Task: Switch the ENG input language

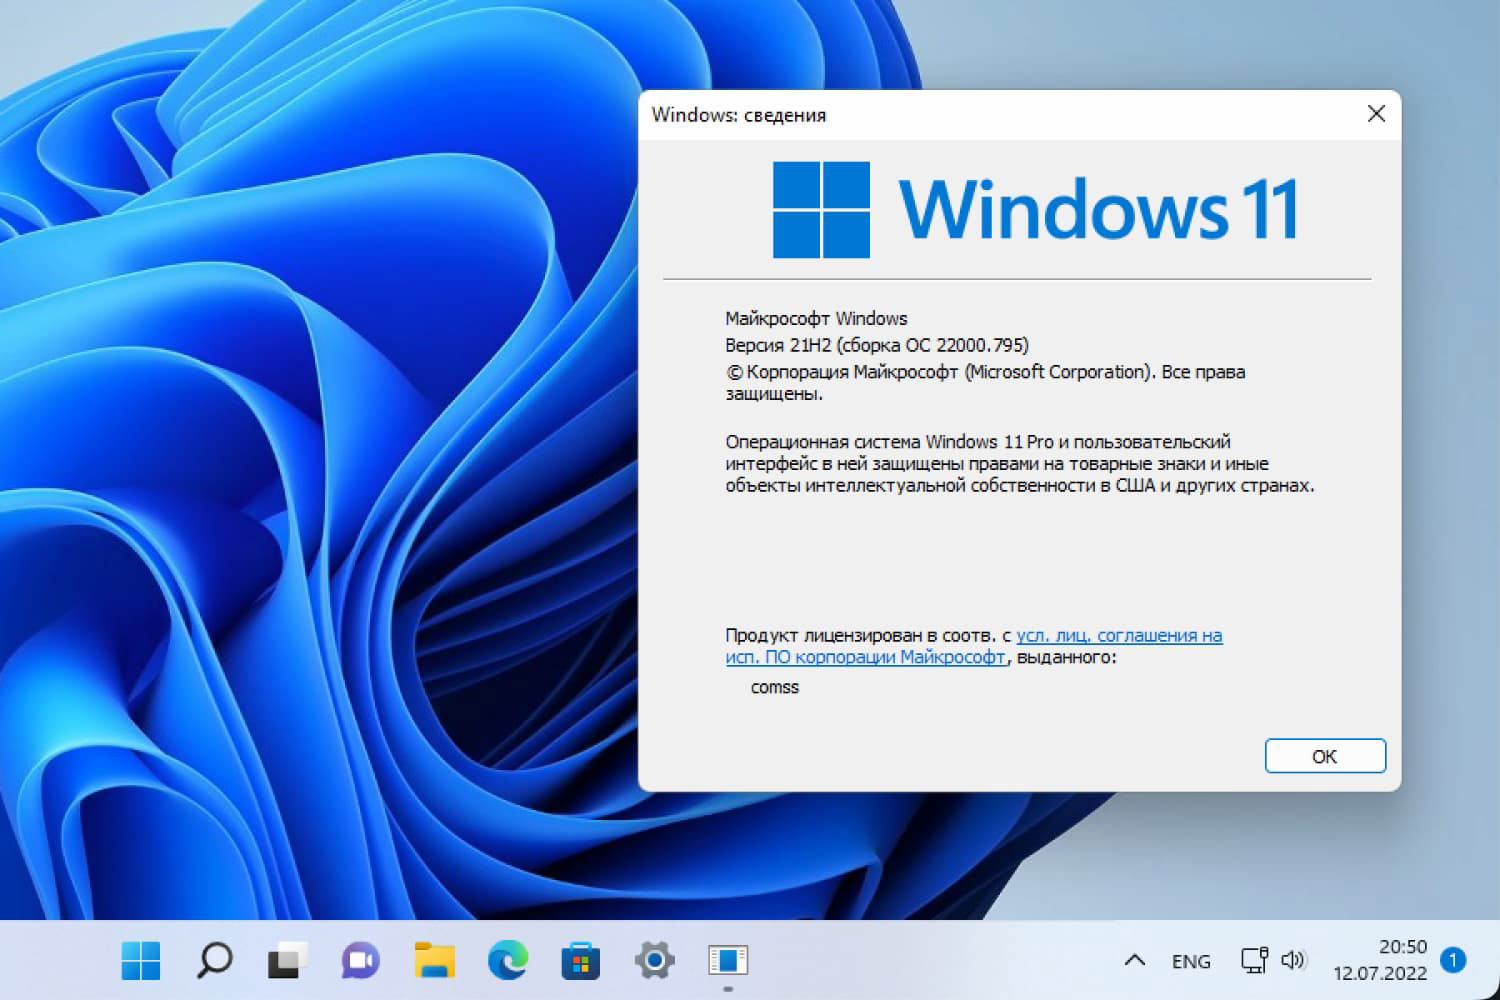Action: click(1190, 960)
